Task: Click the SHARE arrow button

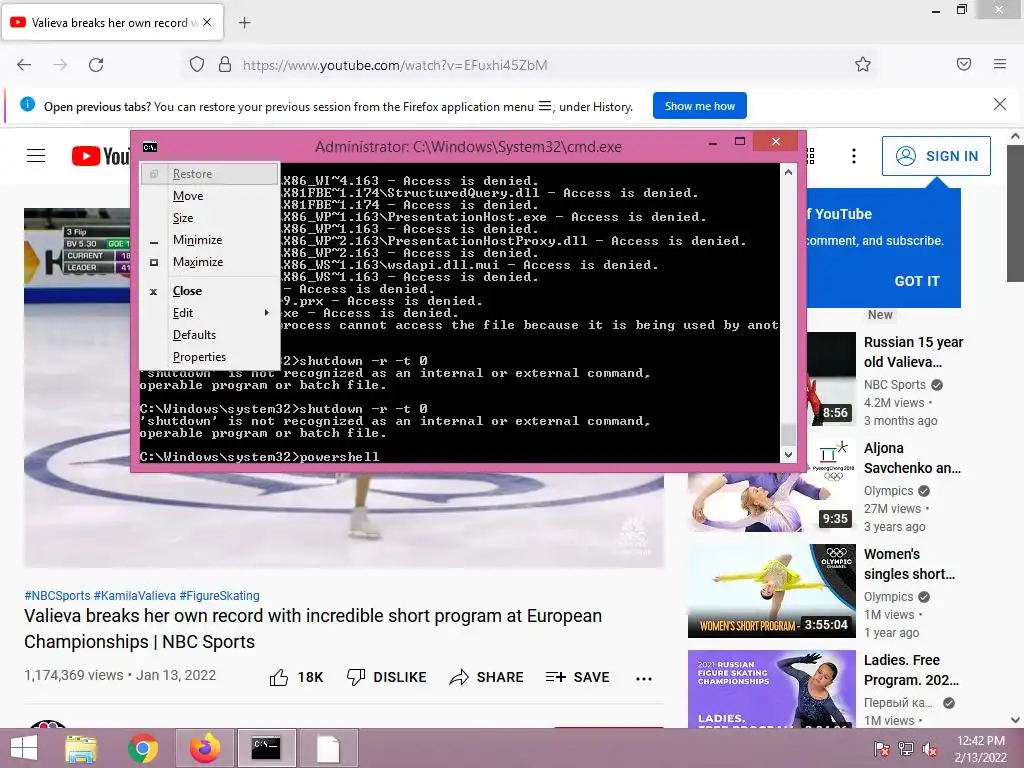Action: [487, 677]
